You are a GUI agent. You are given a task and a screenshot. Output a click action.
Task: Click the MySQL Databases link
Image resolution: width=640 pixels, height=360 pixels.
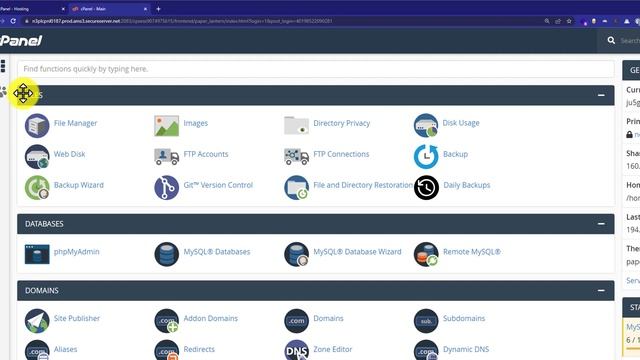[217, 251]
